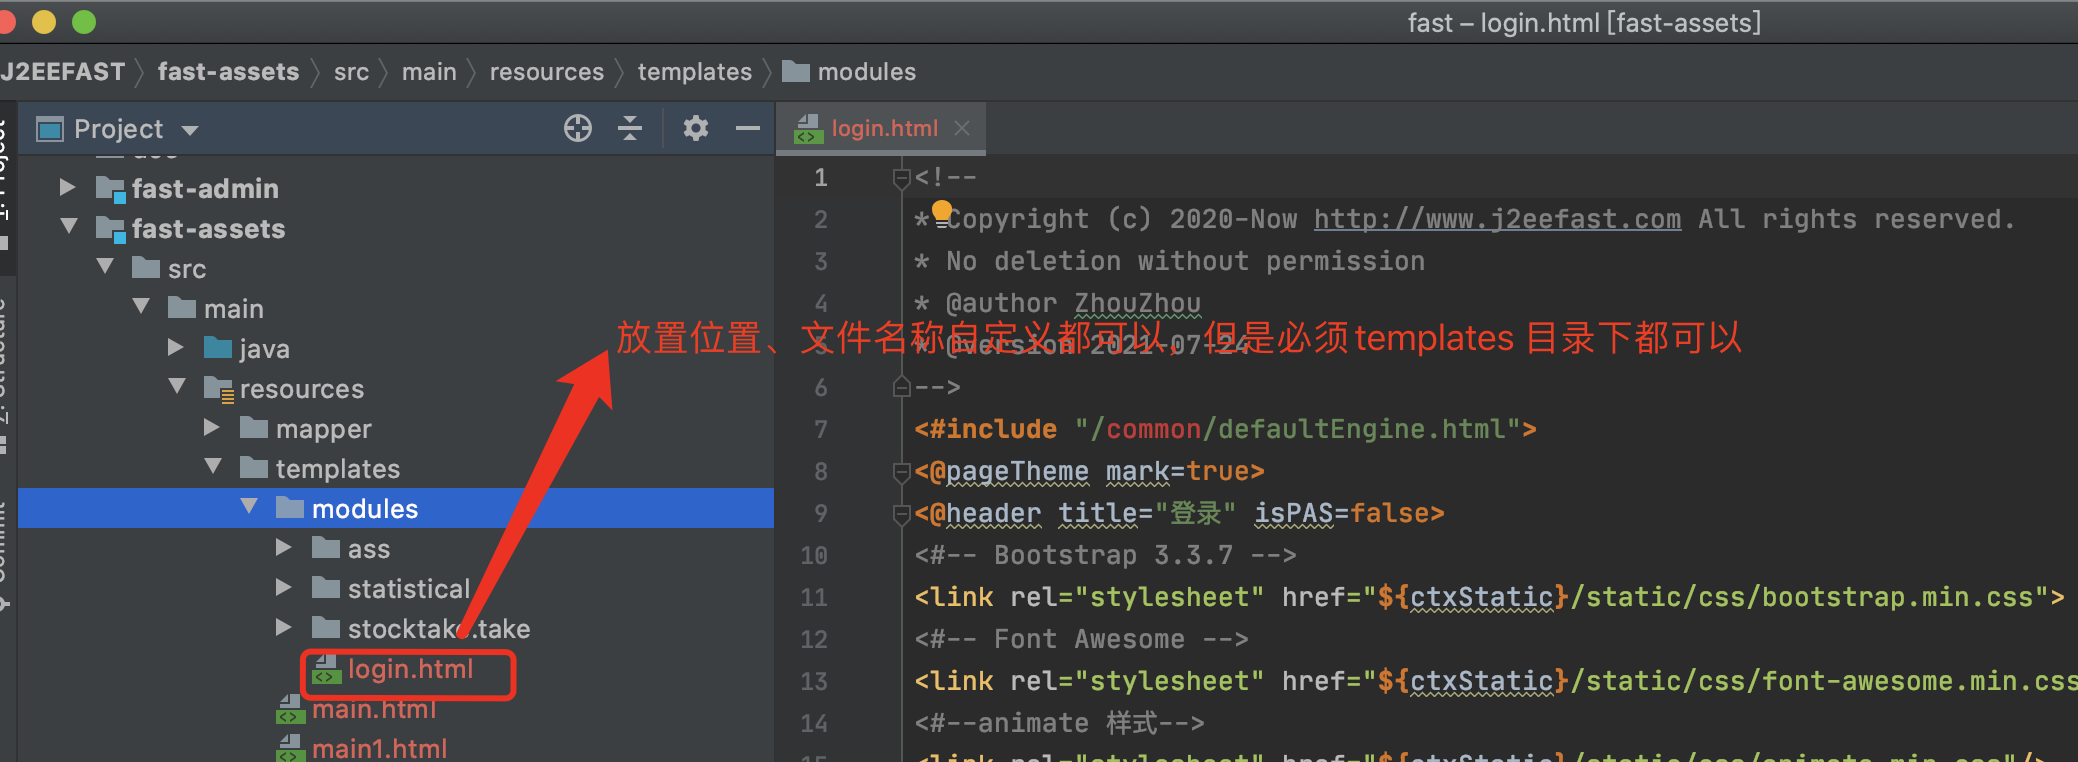Click fast-assets in breadcrumb bar
This screenshot has width=2078, height=762.
click(x=228, y=72)
